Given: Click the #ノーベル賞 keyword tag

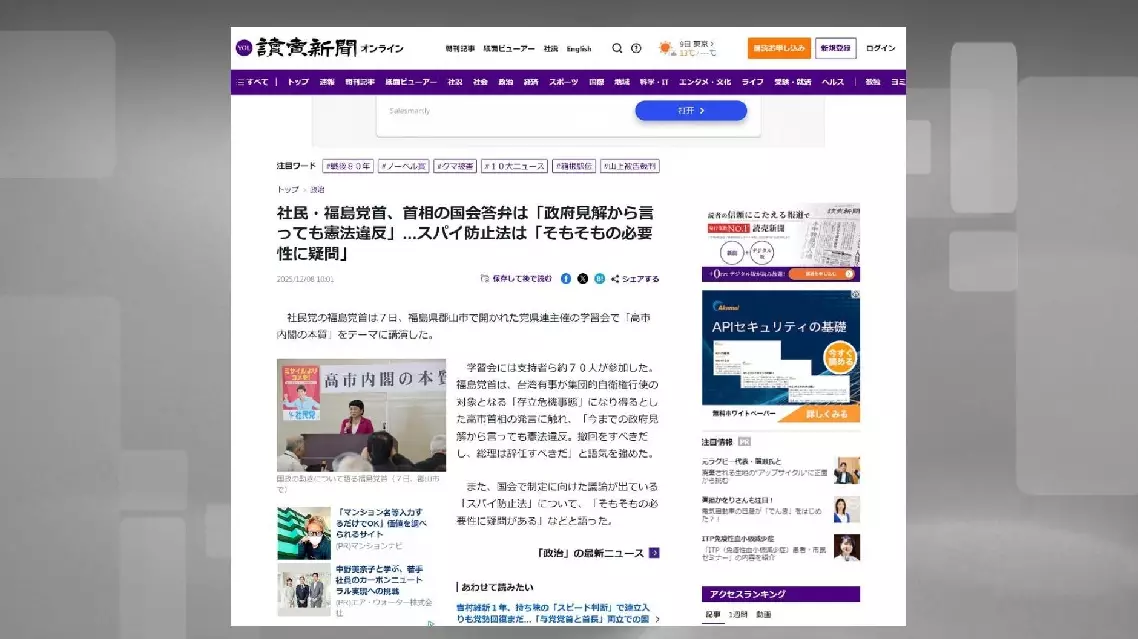Looking at the screenshot, I should click(x=403, y=166).
